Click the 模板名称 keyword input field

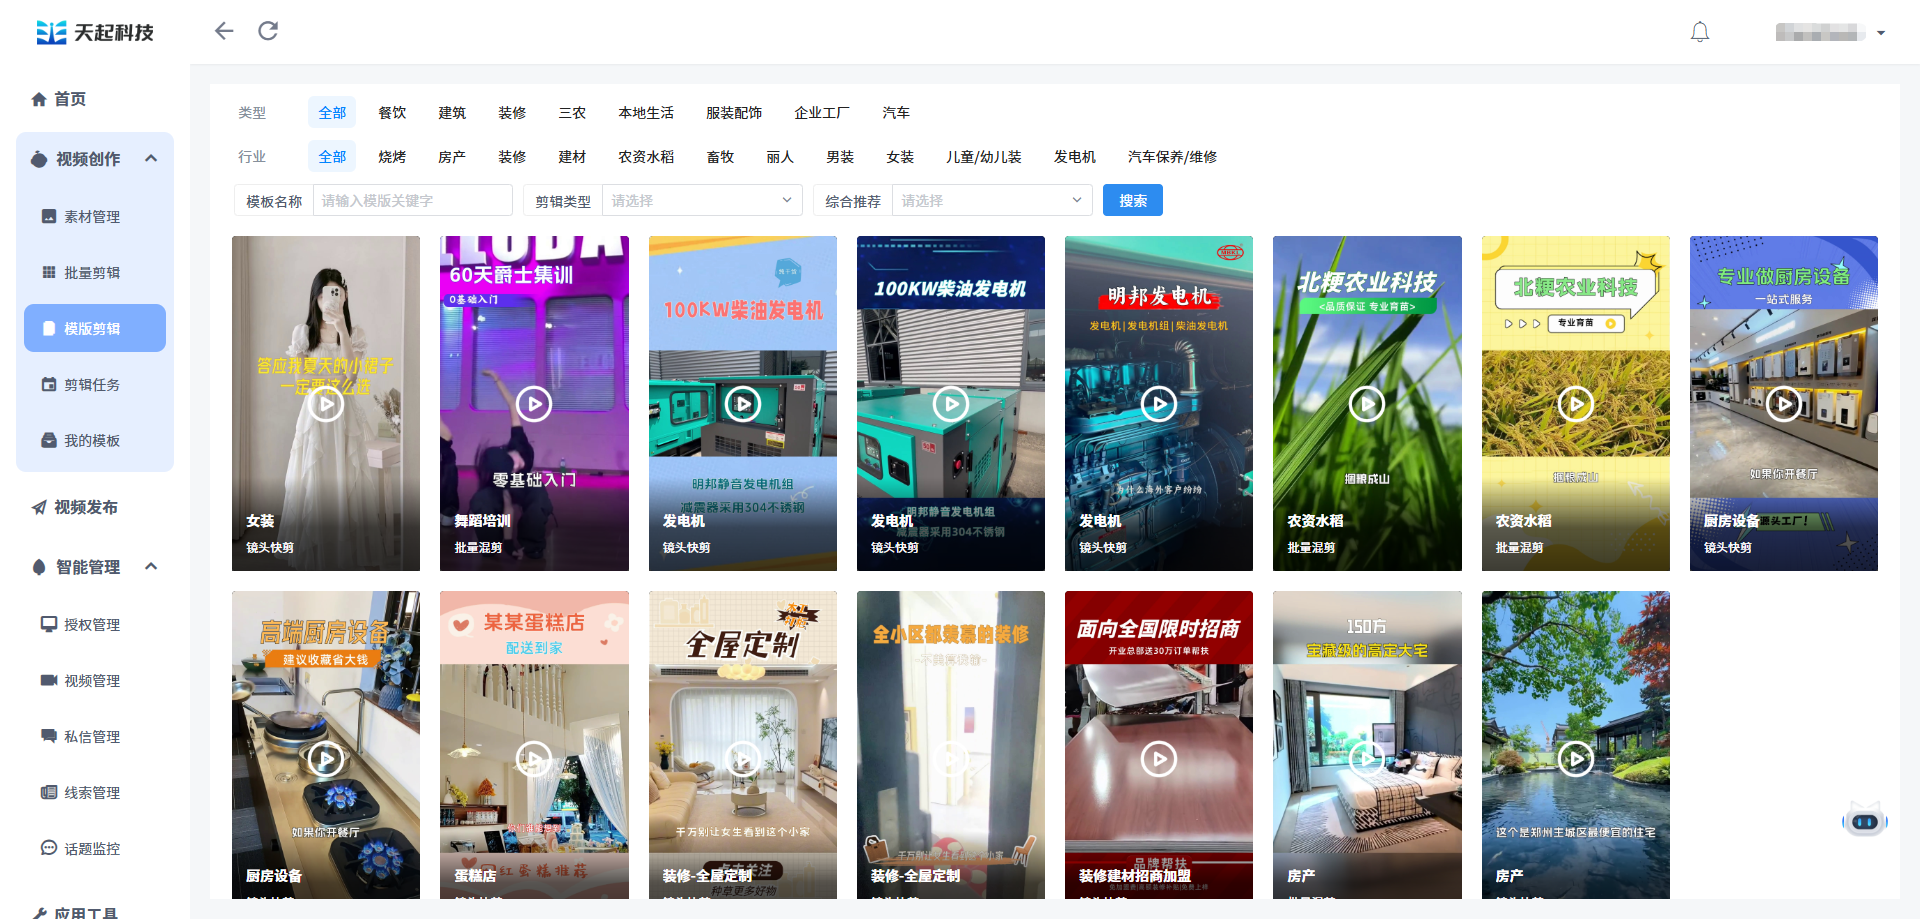tap(412, 201)
